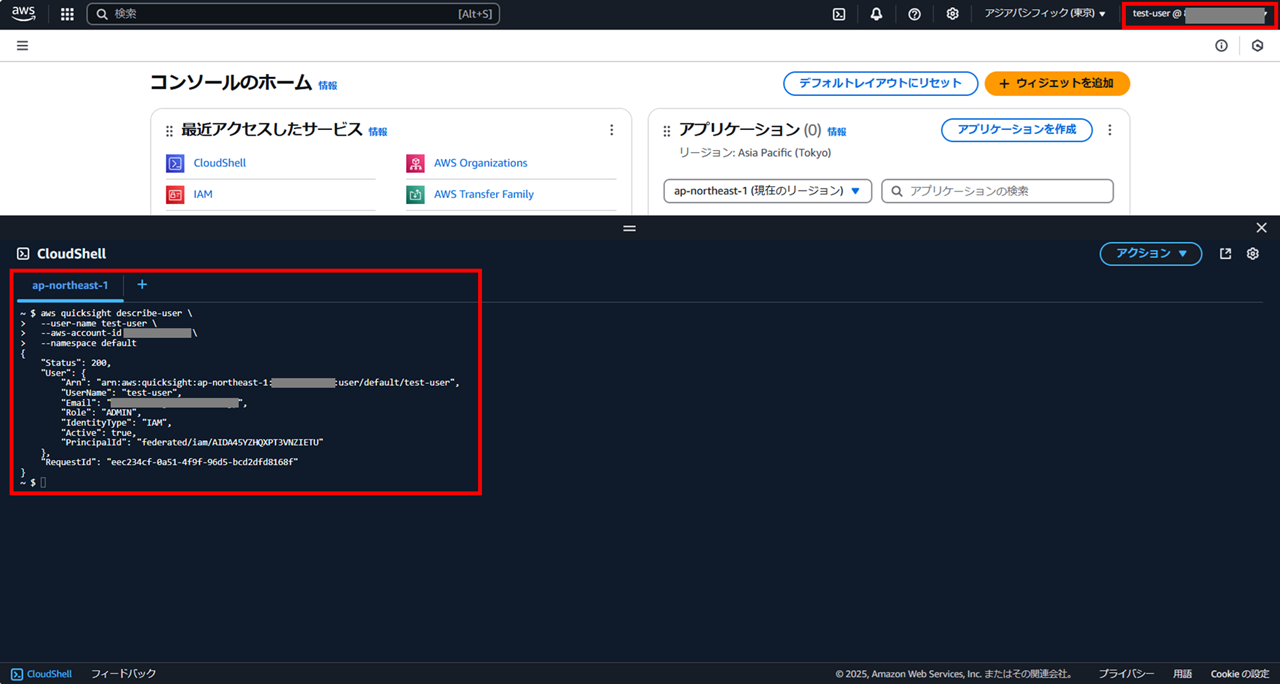Image resolution: width=1280 pixels, height=684 pixels.
Task: Open the recently visited services widget kebab menu
Action: 611,130
